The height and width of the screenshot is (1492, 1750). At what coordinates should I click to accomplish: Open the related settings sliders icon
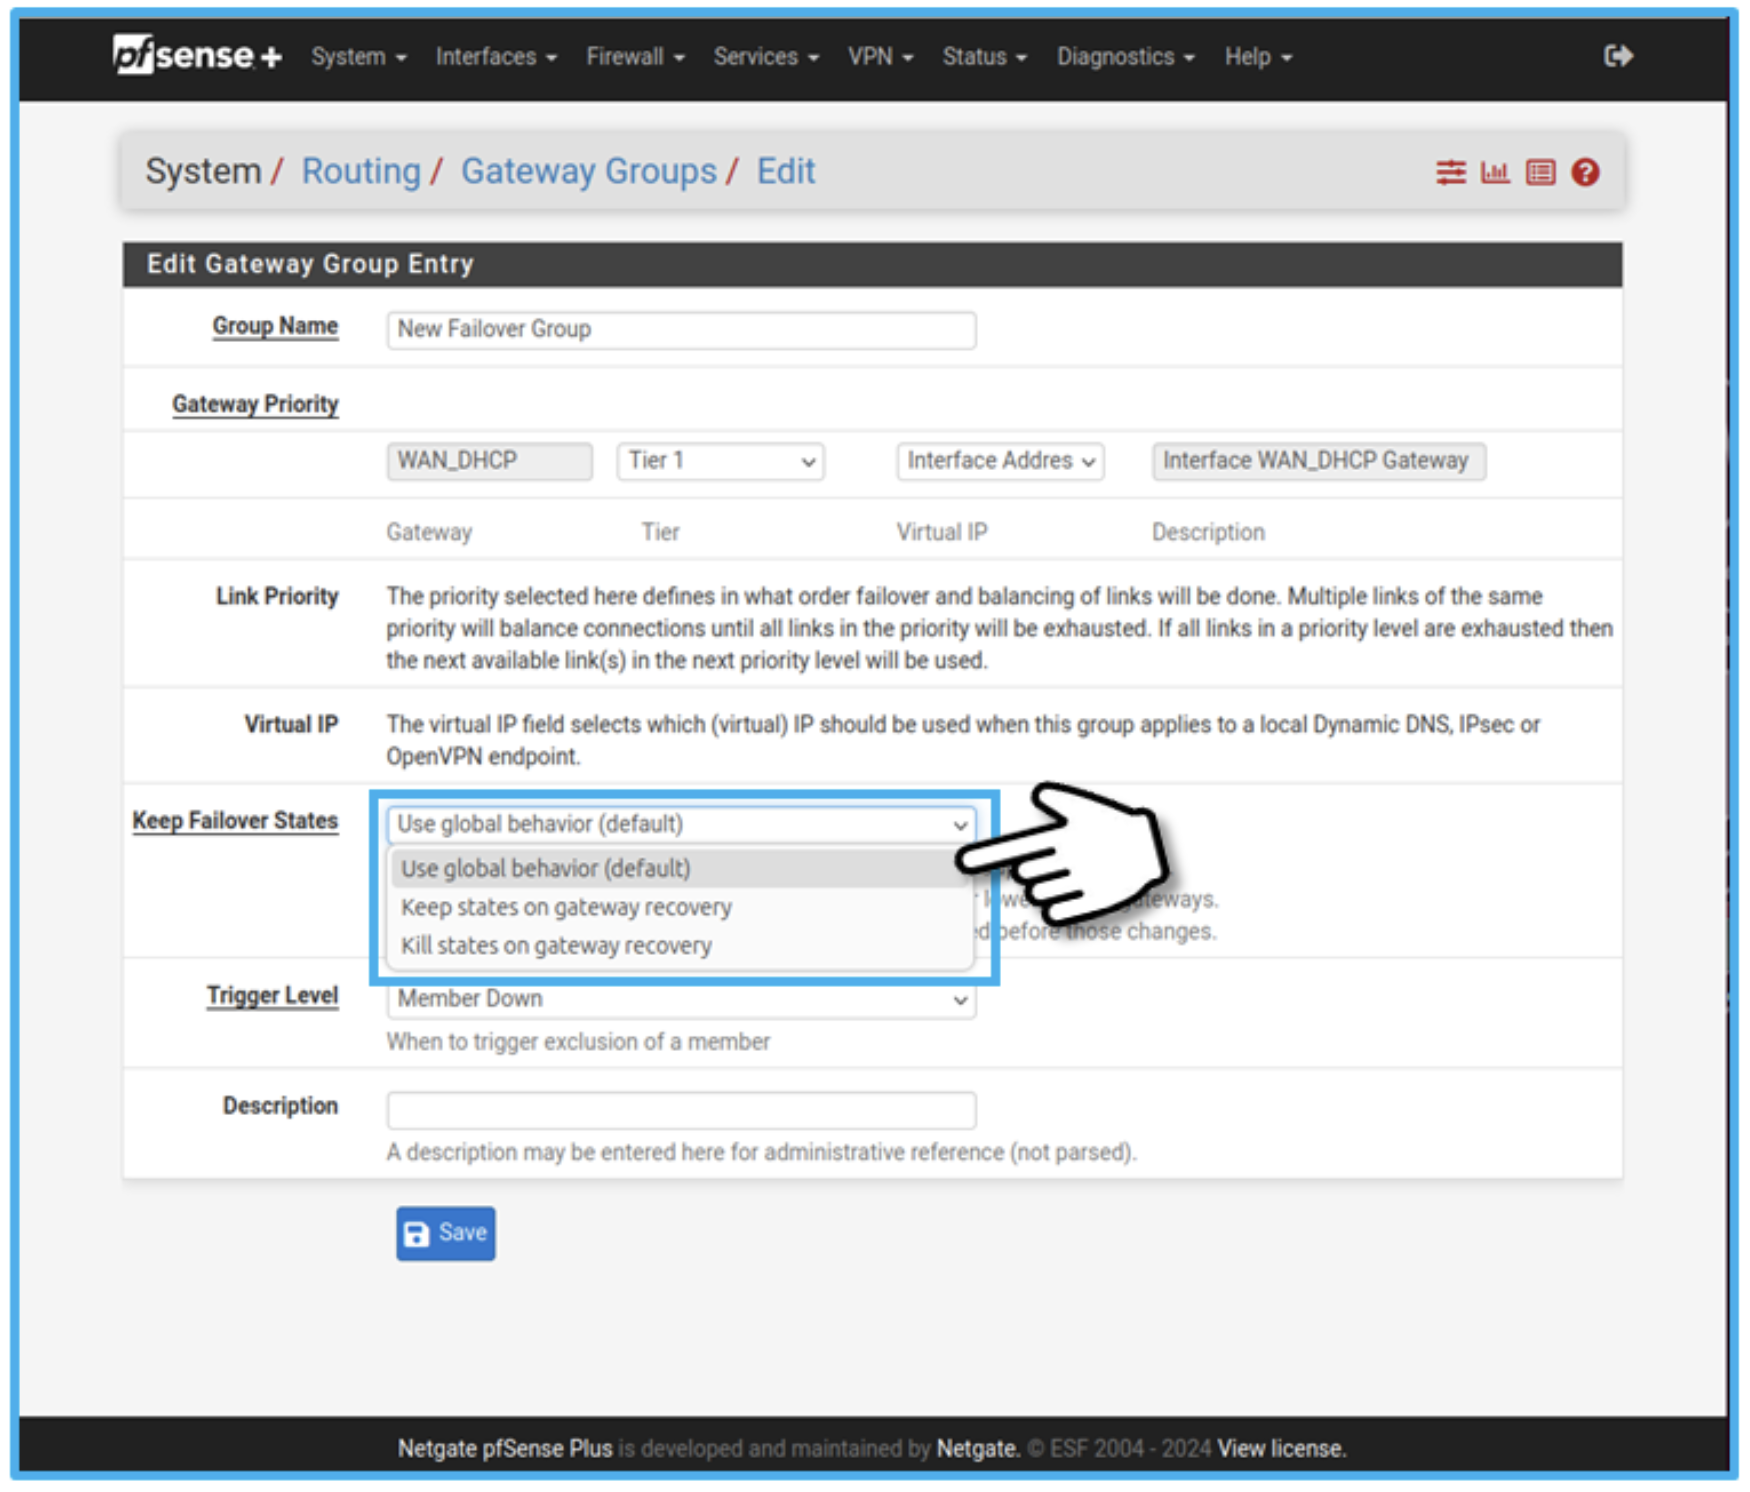point(1450,173)
